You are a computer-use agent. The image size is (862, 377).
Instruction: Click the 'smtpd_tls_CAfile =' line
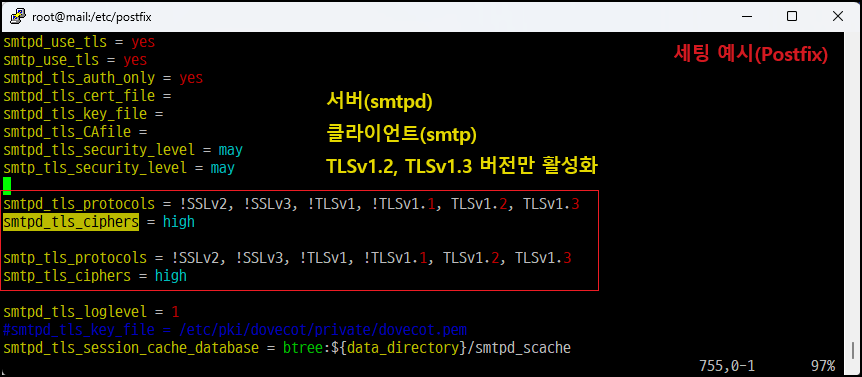pos(75,132)
